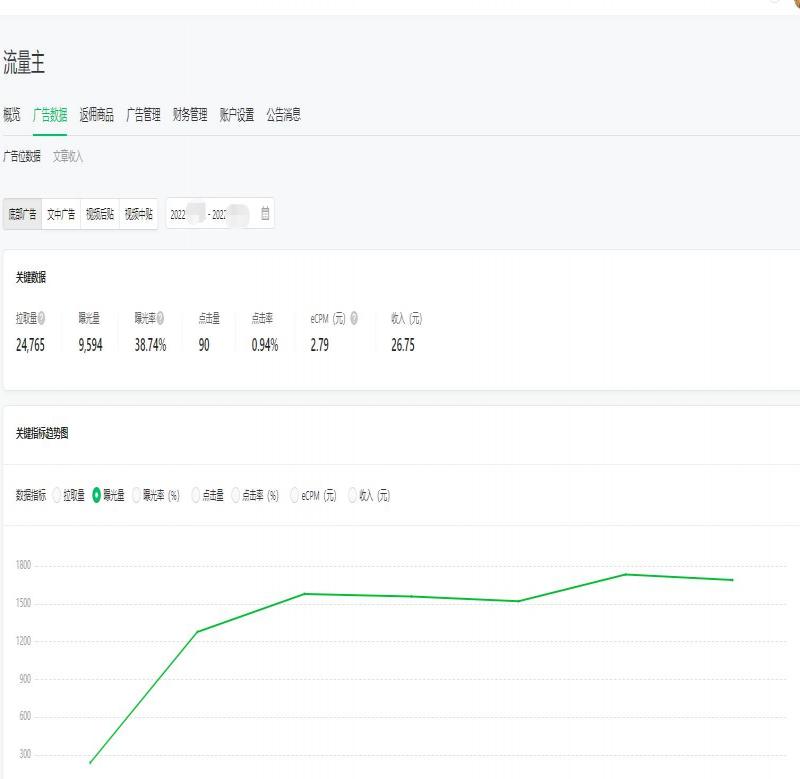Open the date range picker field
This screenshot has width=800, height=779.
[220, 214]
